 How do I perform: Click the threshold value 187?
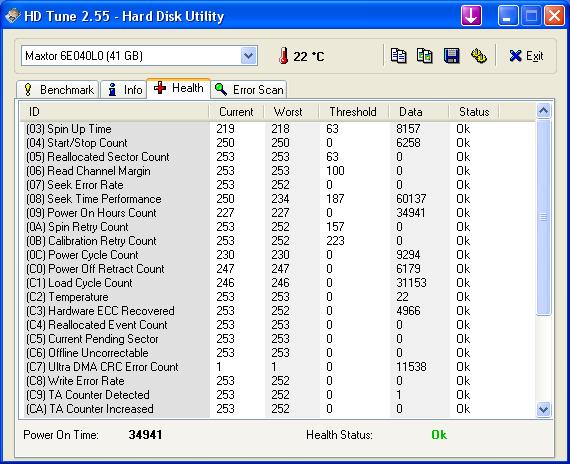tap(335, 199)
